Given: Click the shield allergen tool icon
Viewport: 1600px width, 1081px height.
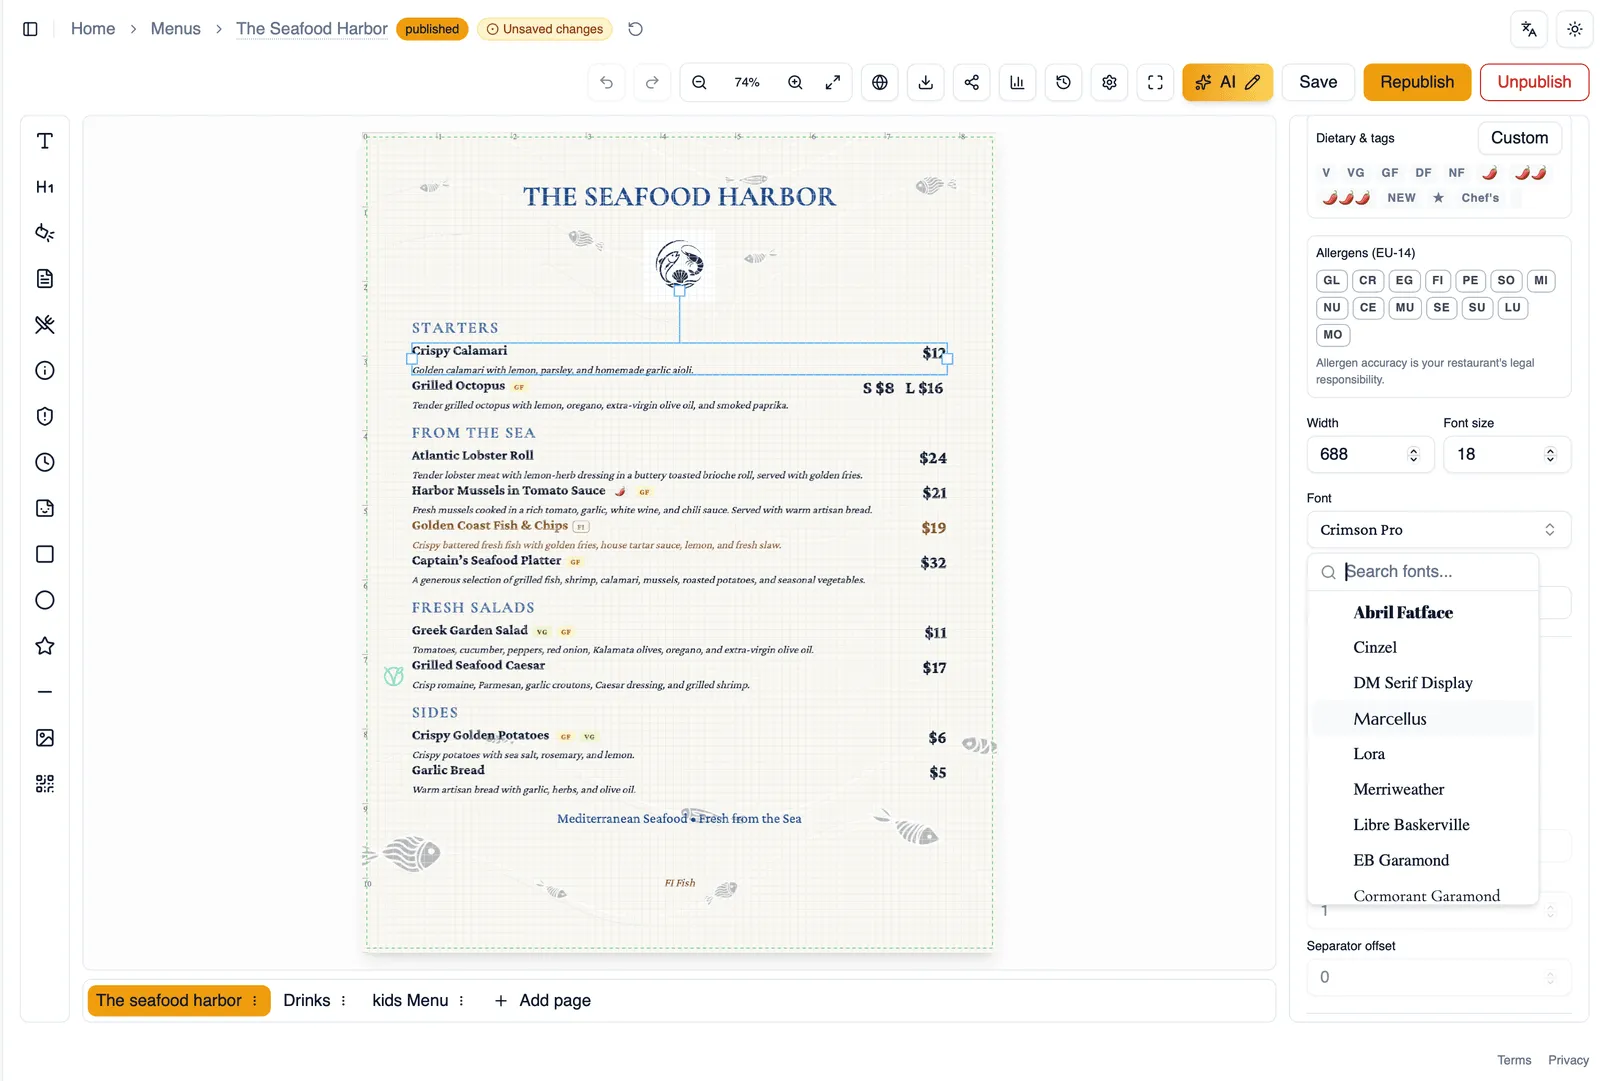Looking at the screenshot, I should [x=45, y=417].
